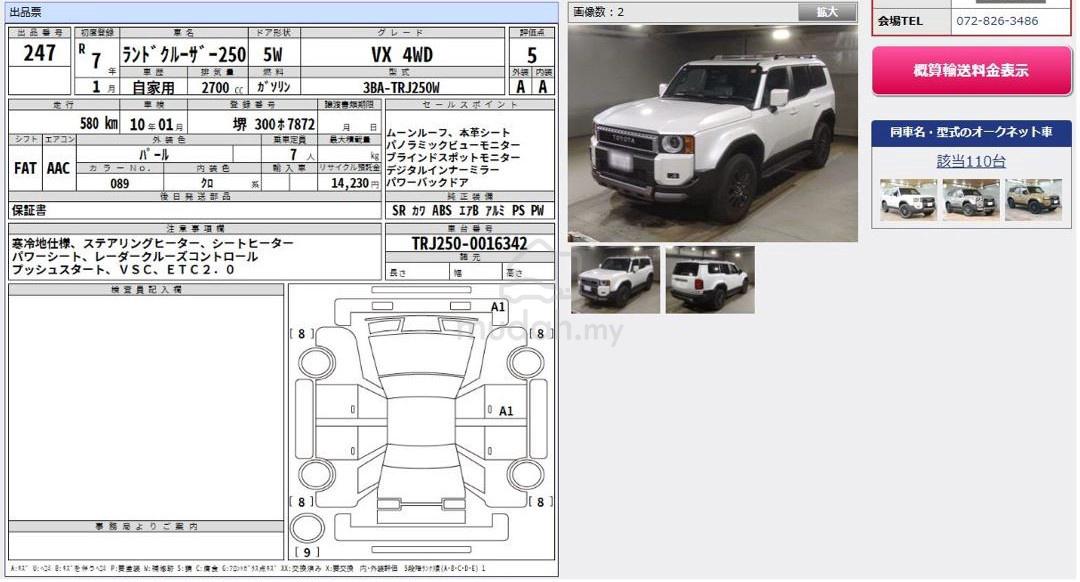Click the ブラインドスポットモニター line
This screenshot has width=1080, height=582.
pos(453,157)
